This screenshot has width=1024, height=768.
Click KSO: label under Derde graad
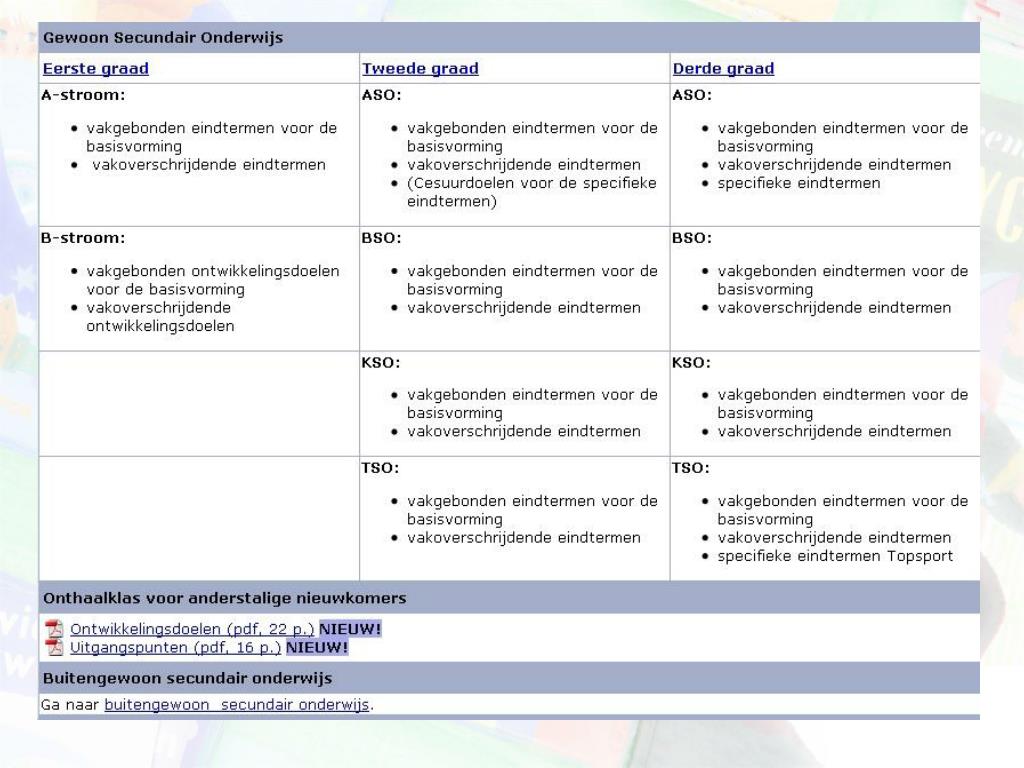[x=692, y=363]
